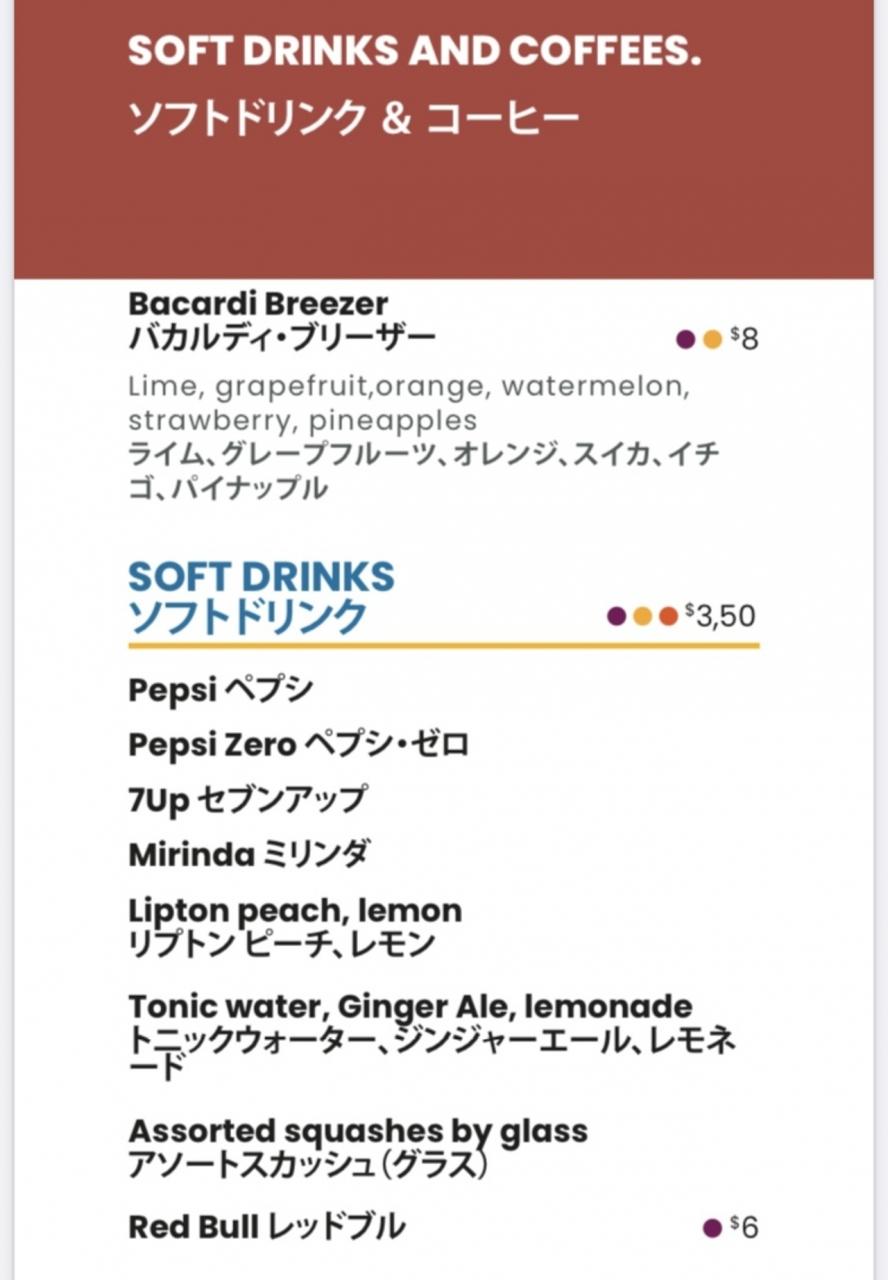
Task: Click the purple dot next to $3,50
Action: click(x=617, y=616)
